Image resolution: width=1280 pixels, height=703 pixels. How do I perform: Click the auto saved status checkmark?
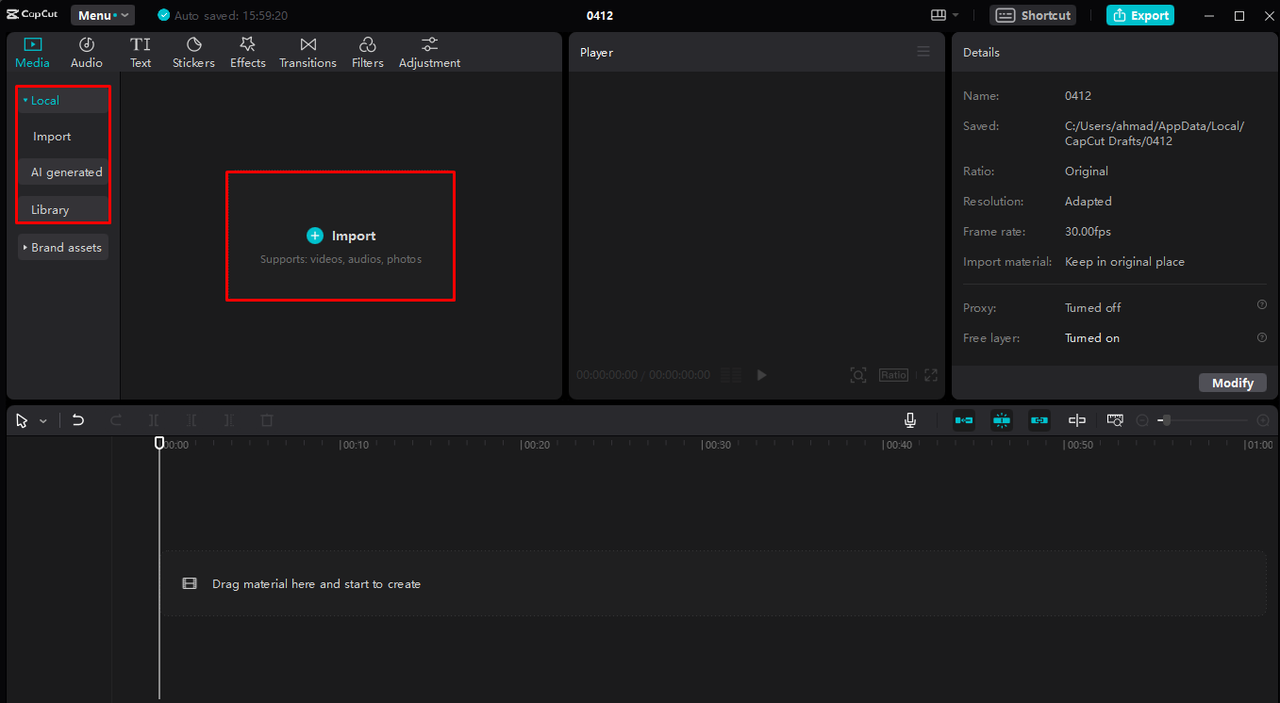[x=164, y=15]
